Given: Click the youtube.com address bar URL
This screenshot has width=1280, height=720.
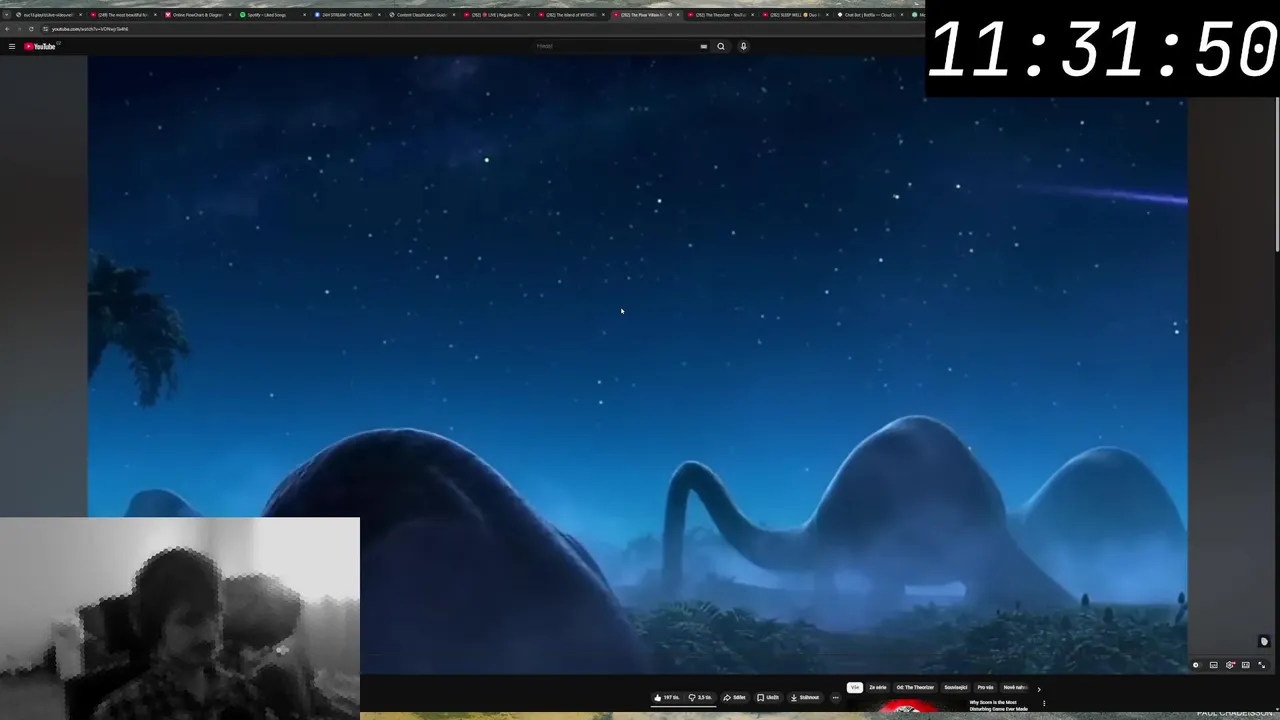Looking at the screenshot, I should 90,29.
